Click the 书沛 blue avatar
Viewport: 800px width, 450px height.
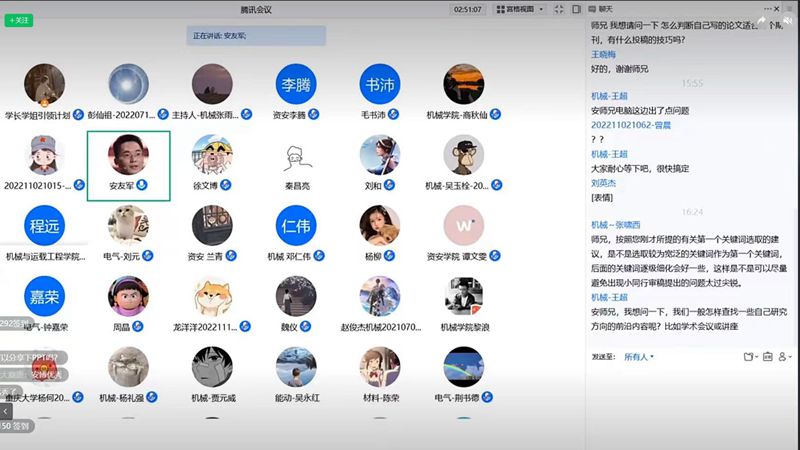(x=380, y=84)
